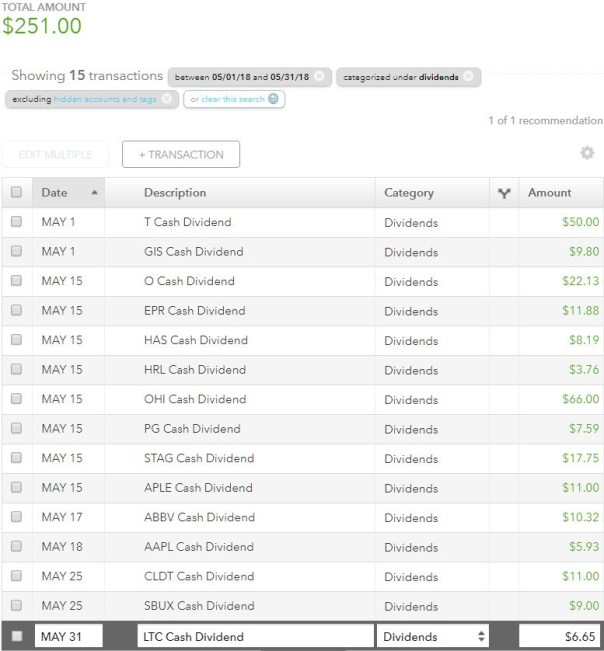604x651 pixels.
Task: Sort by Date column arrow
Action: tap(94, 193)
